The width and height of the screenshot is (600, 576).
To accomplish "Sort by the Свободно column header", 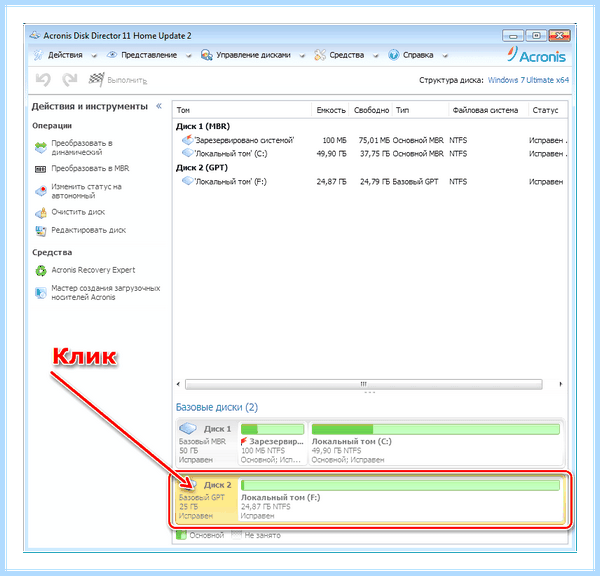I will pos(371,110).
